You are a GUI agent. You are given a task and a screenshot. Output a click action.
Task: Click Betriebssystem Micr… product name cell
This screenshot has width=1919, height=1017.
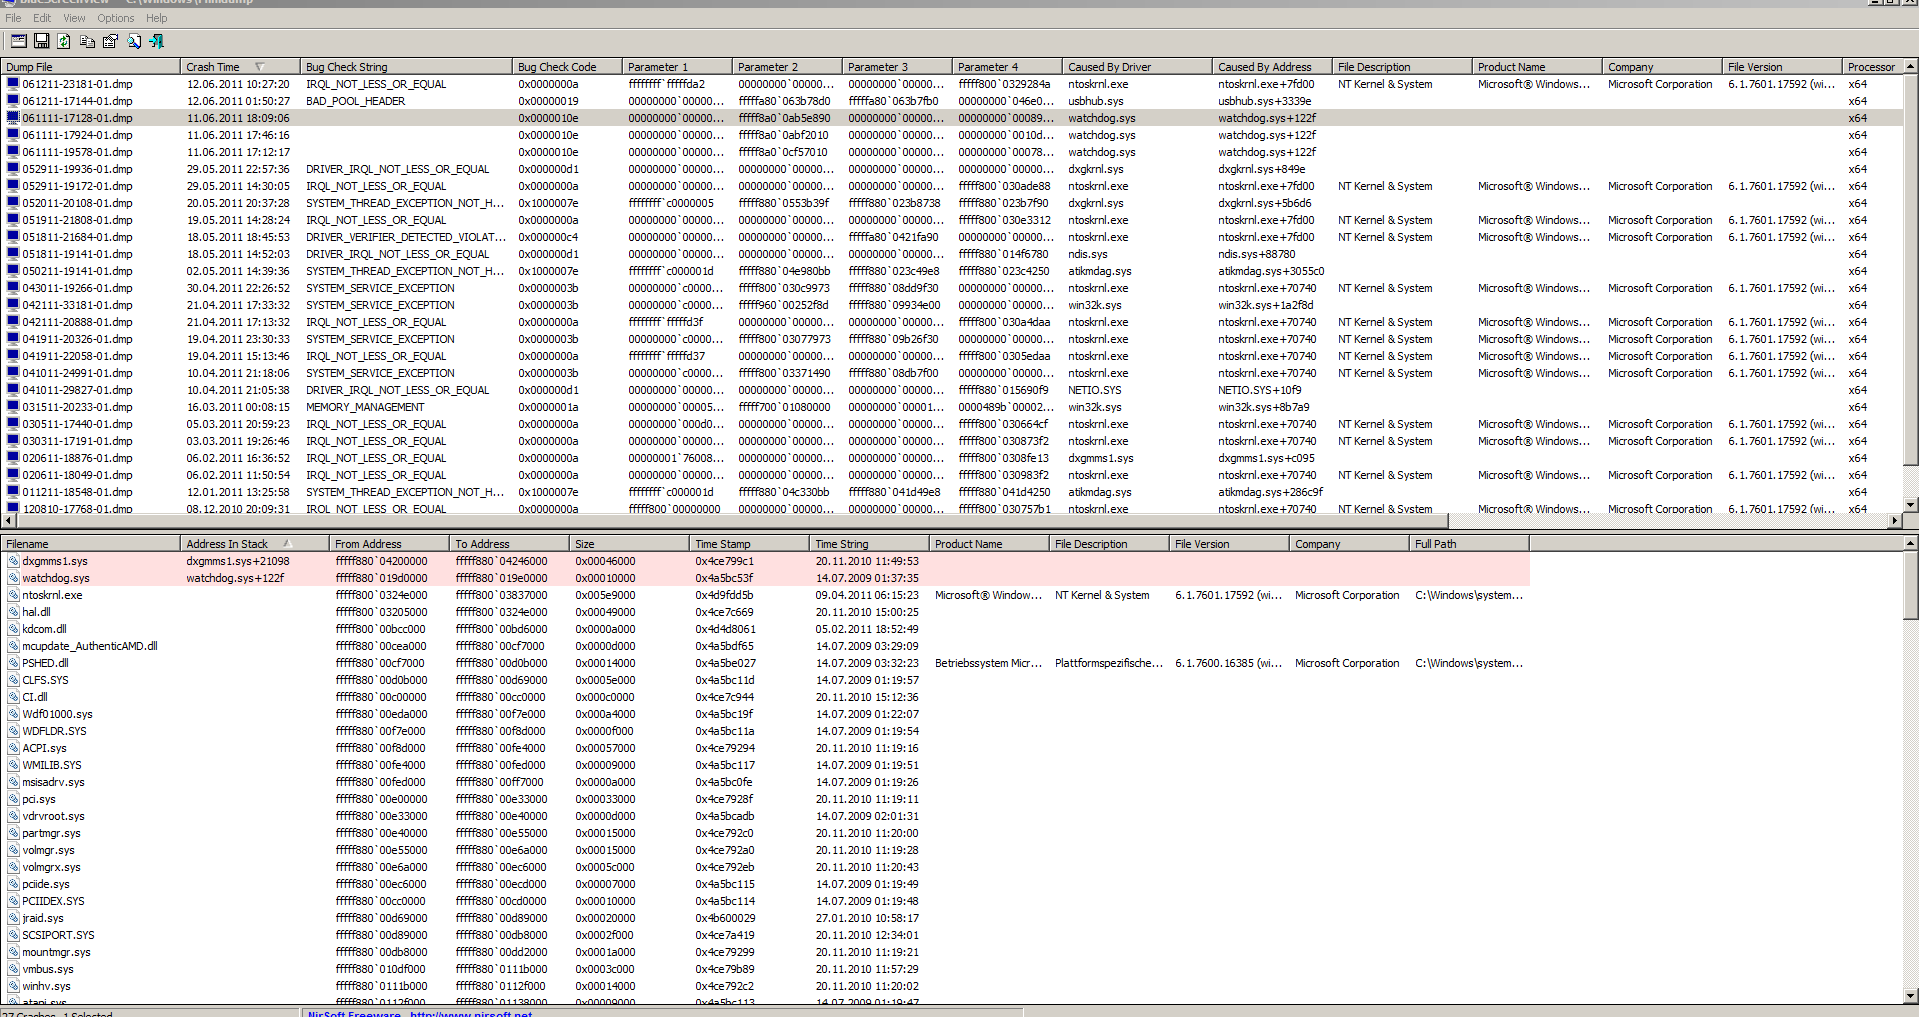tap(988, 663)
